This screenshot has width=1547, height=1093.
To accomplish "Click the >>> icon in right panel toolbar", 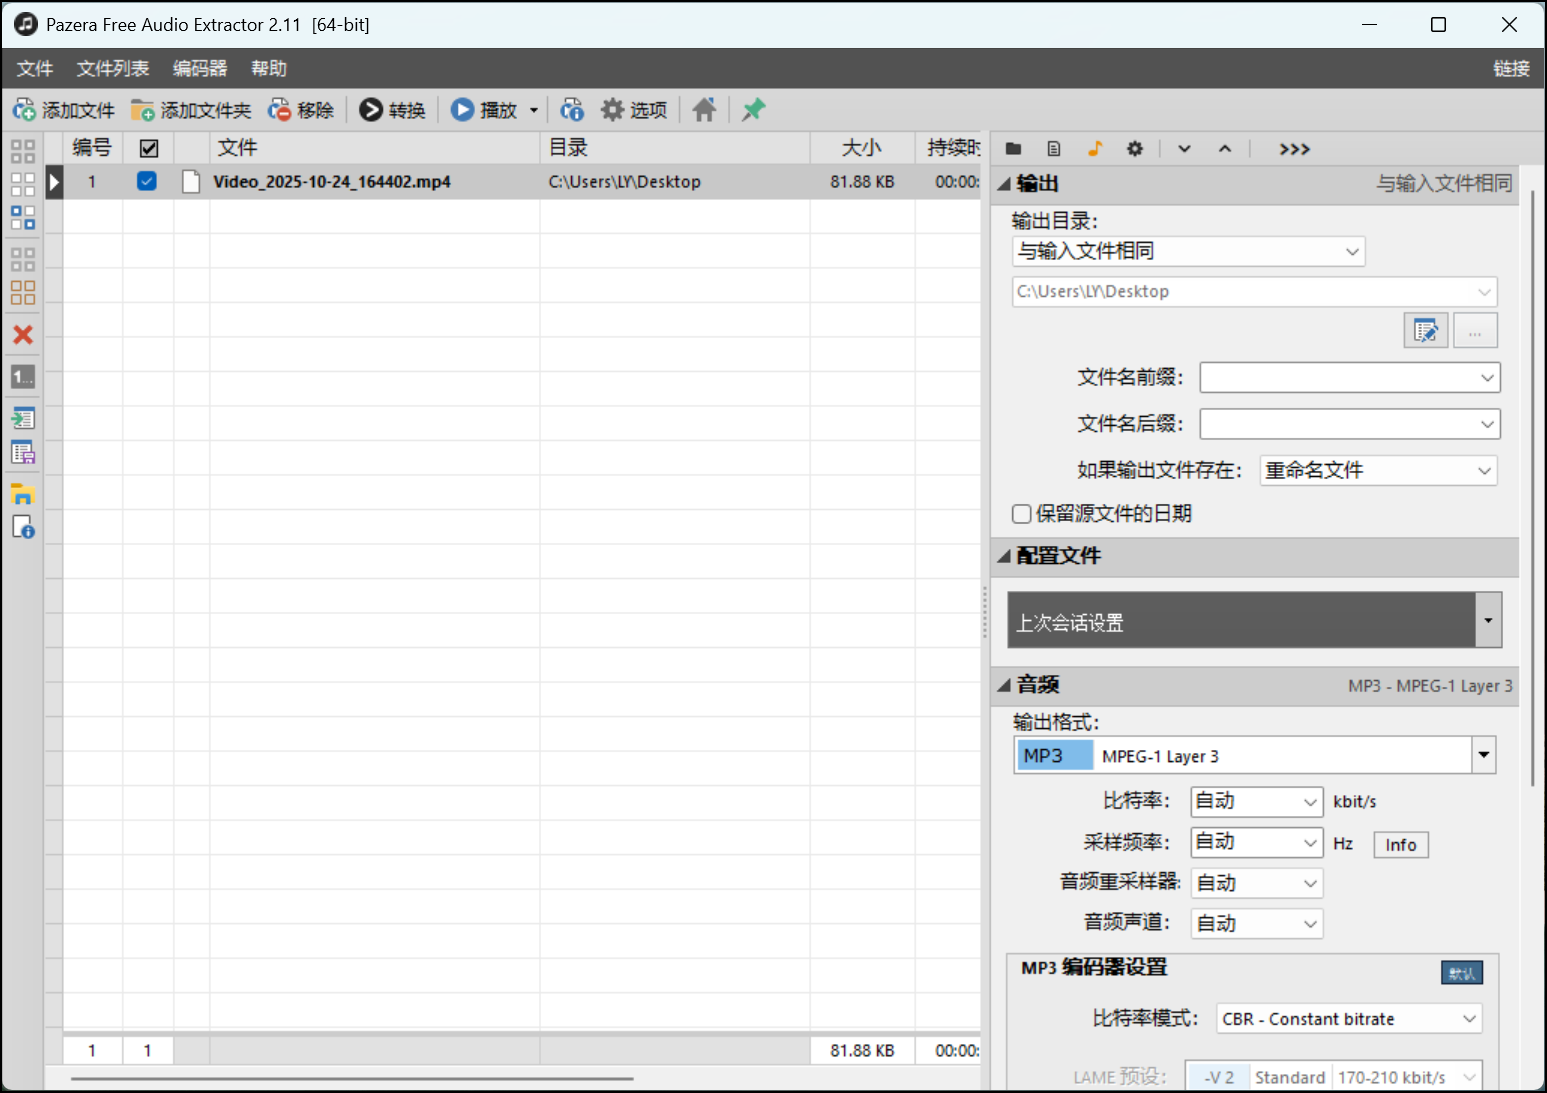I will point(1294,149).
